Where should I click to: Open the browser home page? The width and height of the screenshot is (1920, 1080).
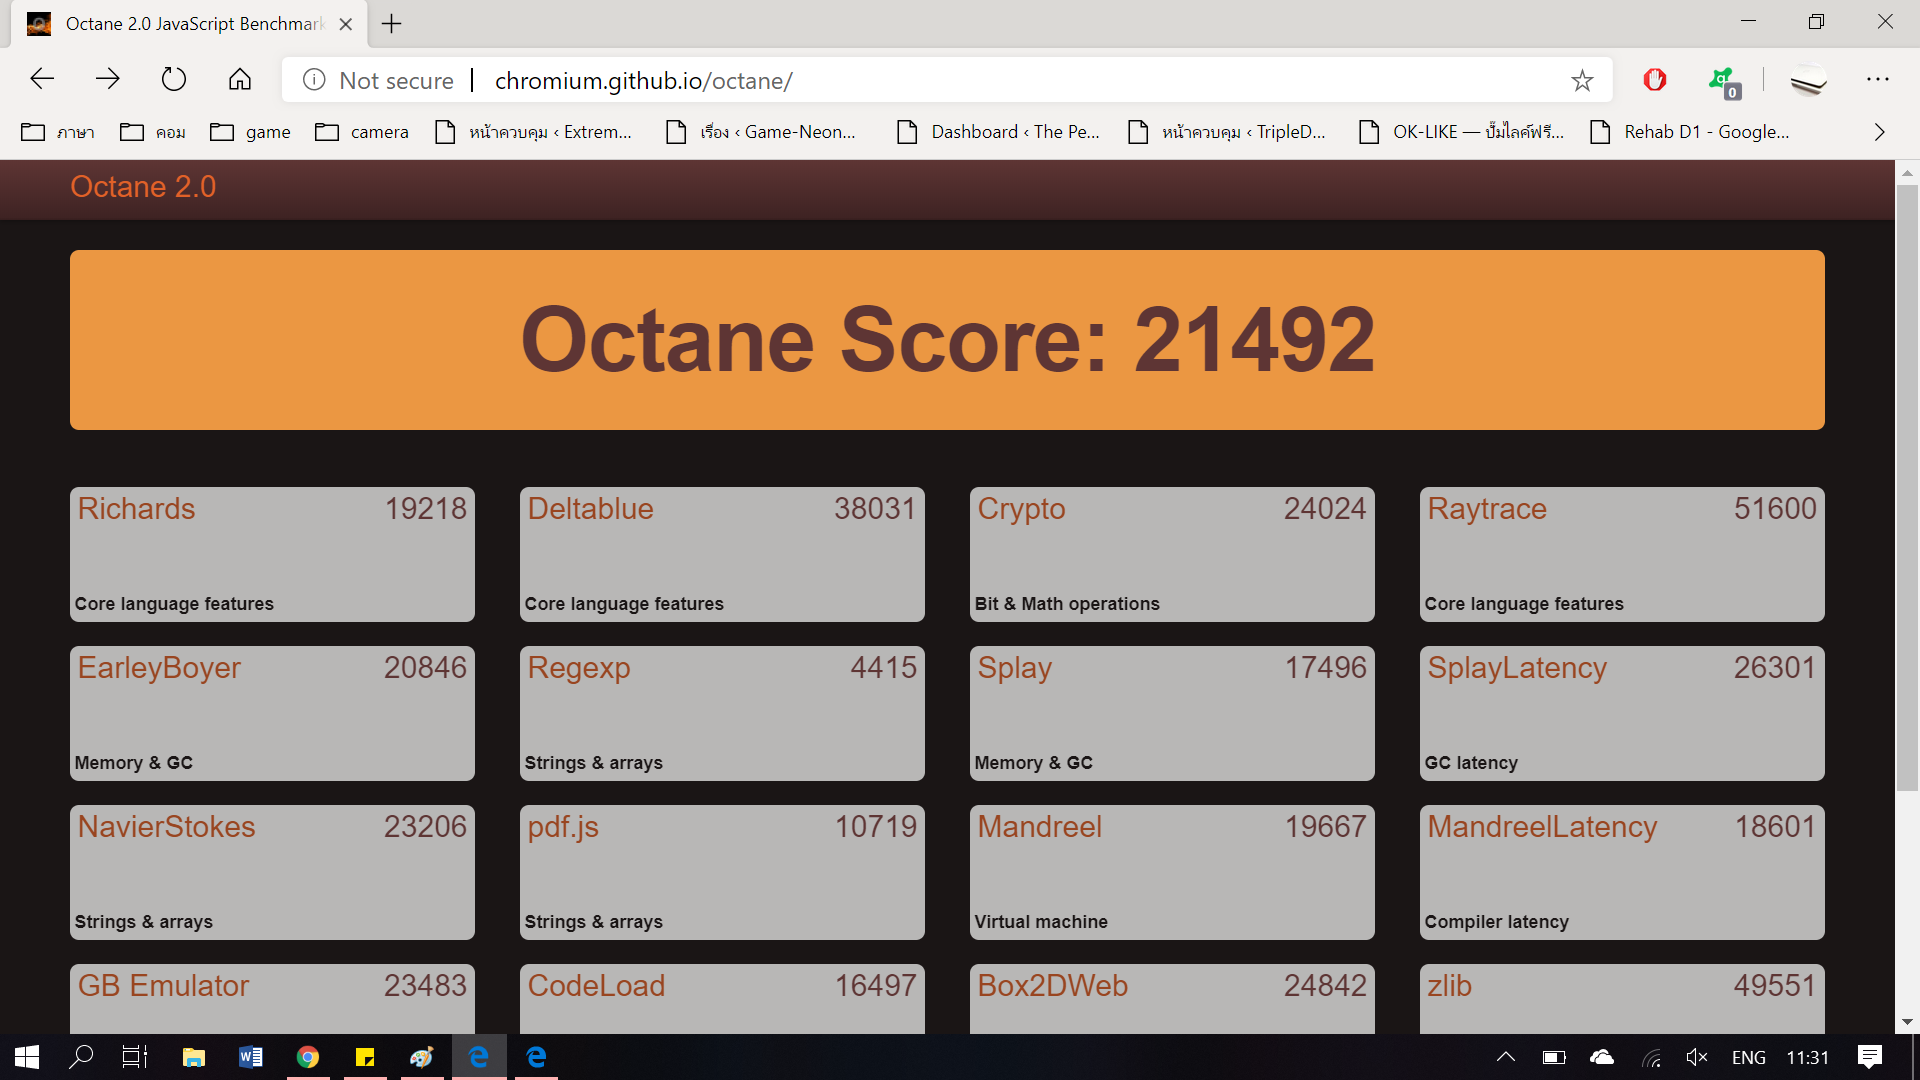pyautogui.click(x=240, y=80)
